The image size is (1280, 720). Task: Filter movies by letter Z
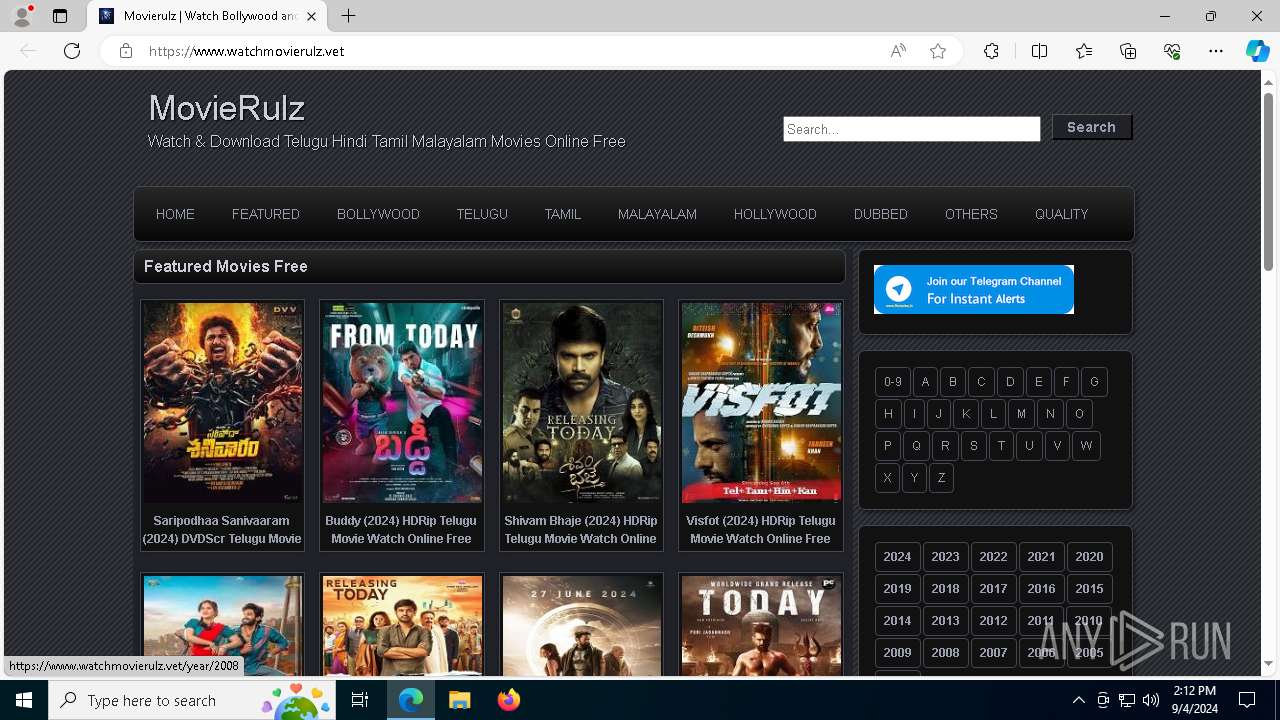941,478
